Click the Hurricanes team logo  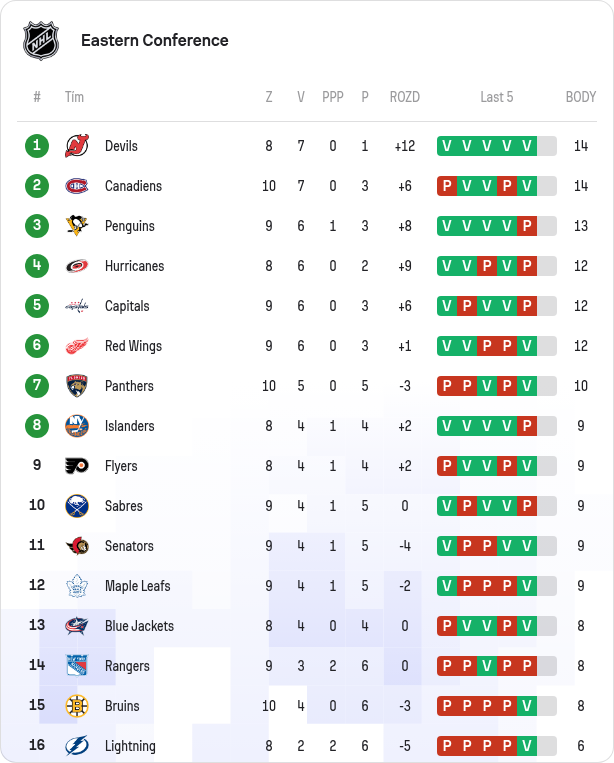[77, 266]
